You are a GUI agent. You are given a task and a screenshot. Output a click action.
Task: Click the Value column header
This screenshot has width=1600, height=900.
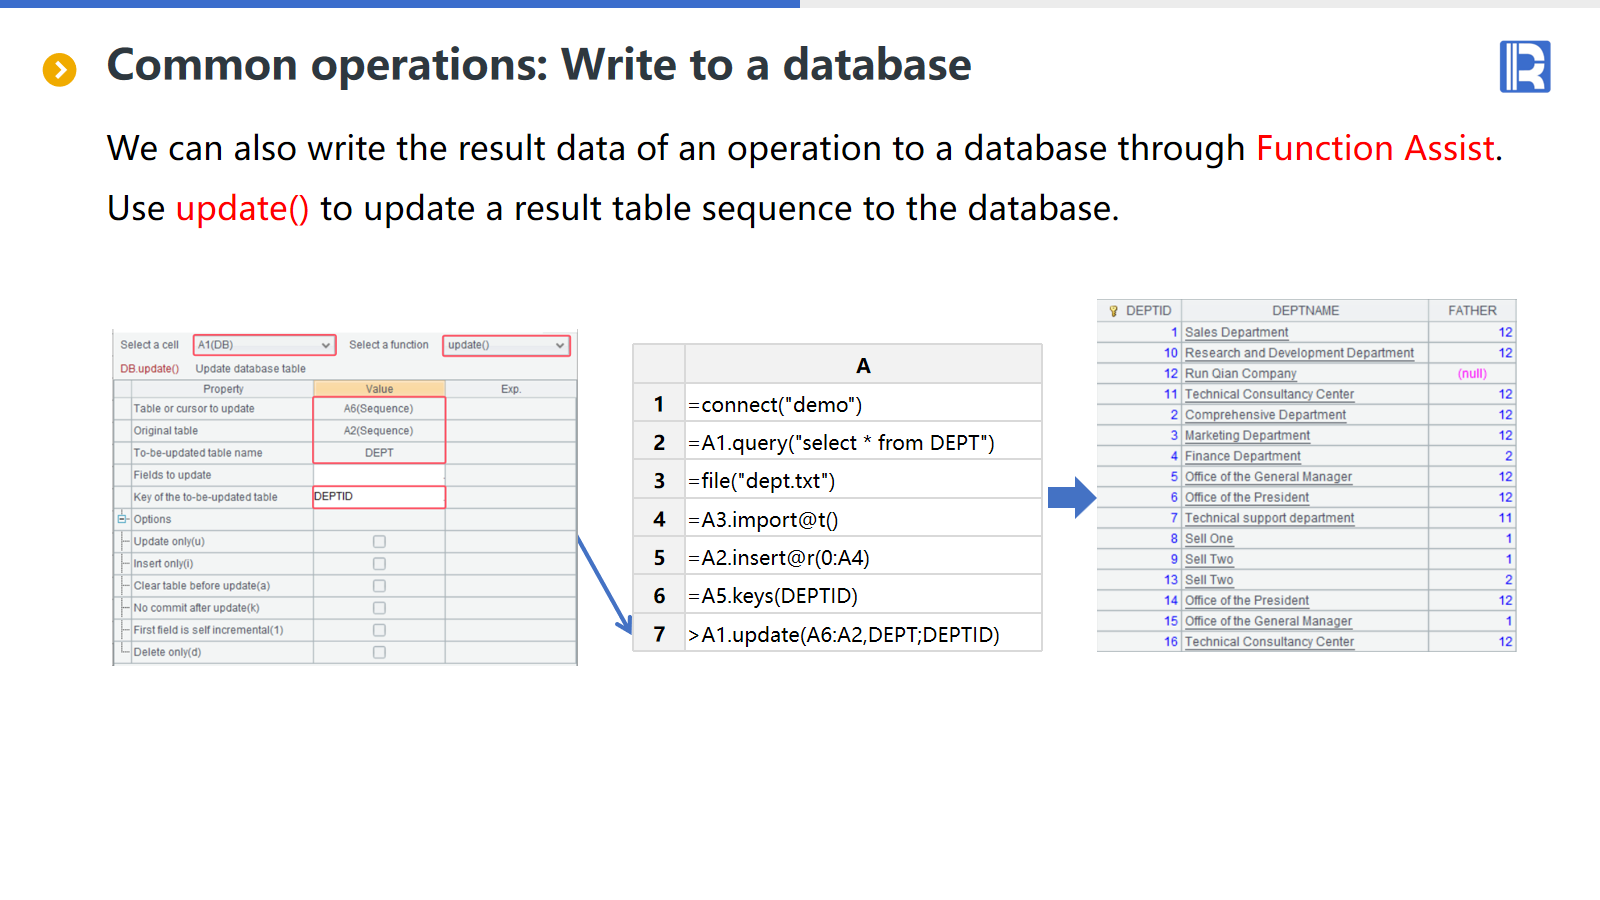point(379,389)
